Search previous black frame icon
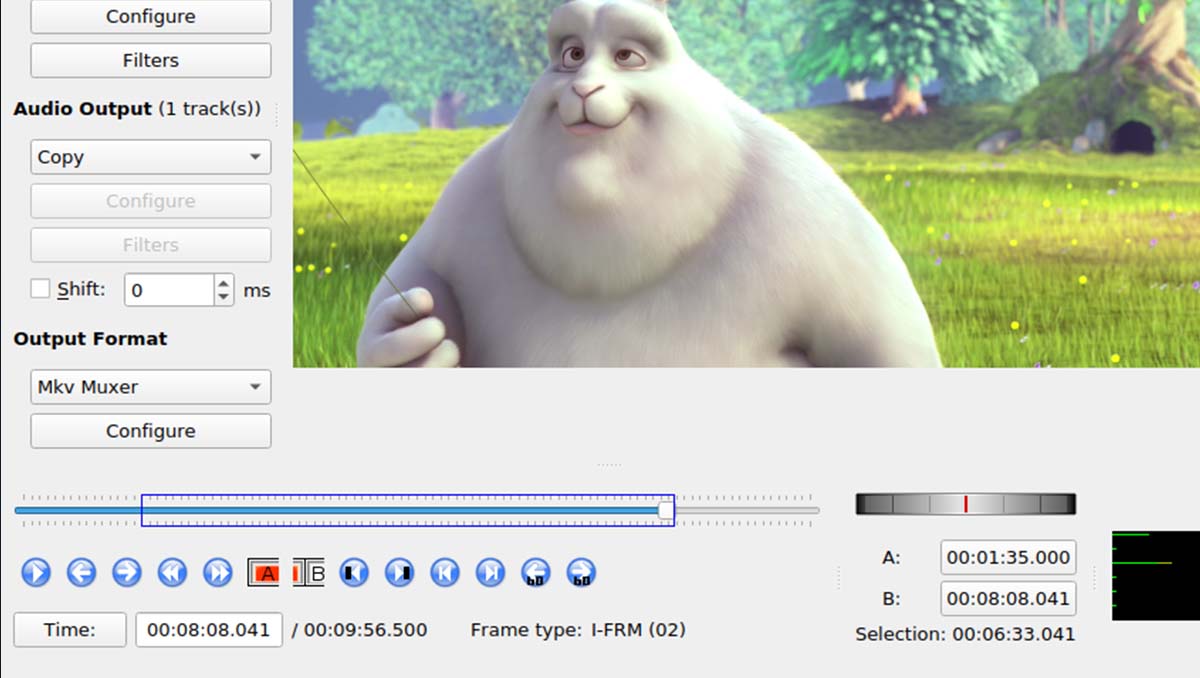 tap(354, 572)
